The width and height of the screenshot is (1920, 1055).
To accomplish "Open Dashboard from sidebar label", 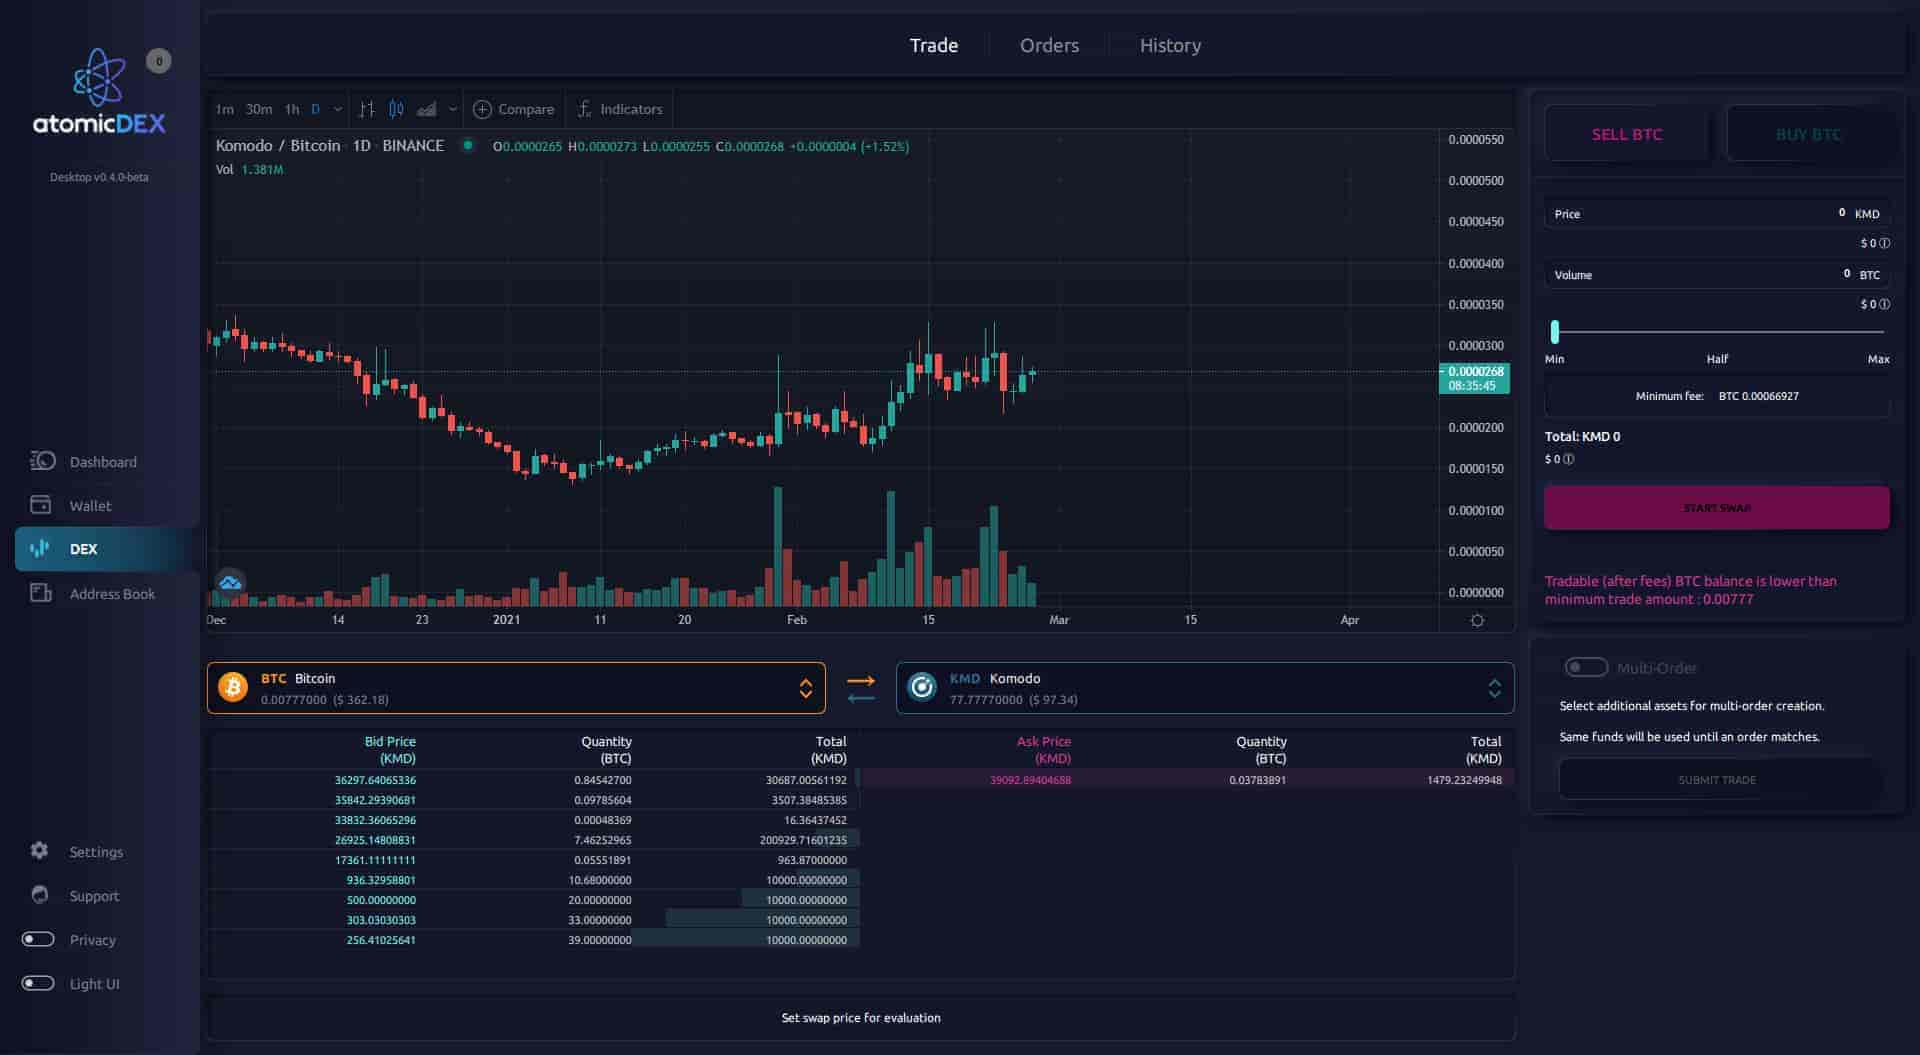I will click(103, 462).
